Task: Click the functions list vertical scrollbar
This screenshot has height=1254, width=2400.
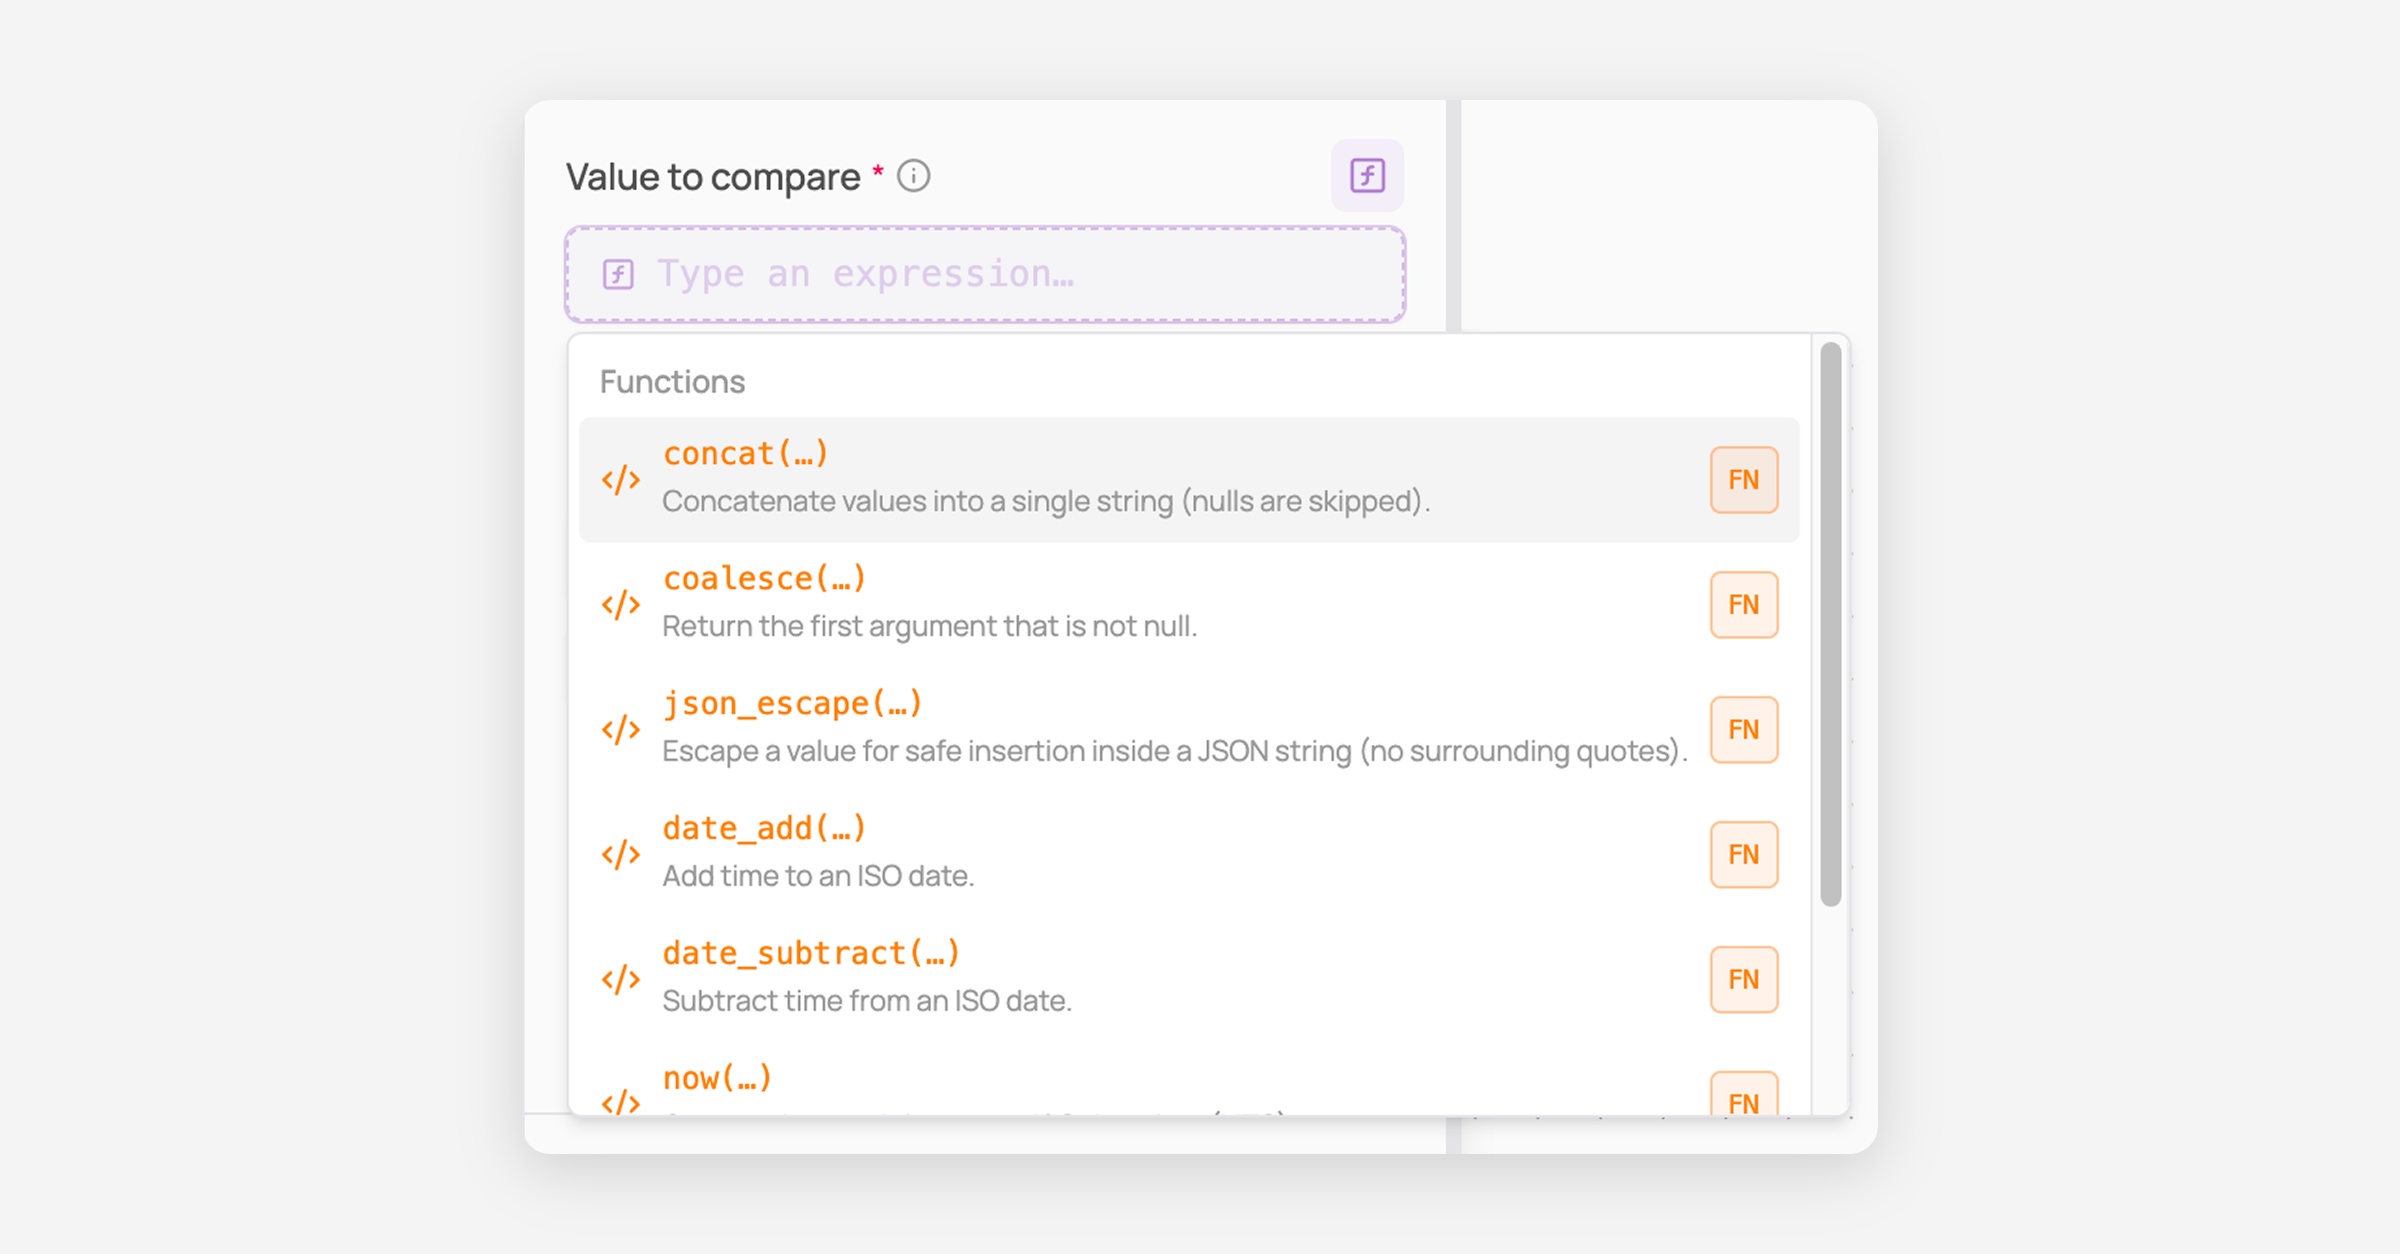Action: click(1831, 625)
